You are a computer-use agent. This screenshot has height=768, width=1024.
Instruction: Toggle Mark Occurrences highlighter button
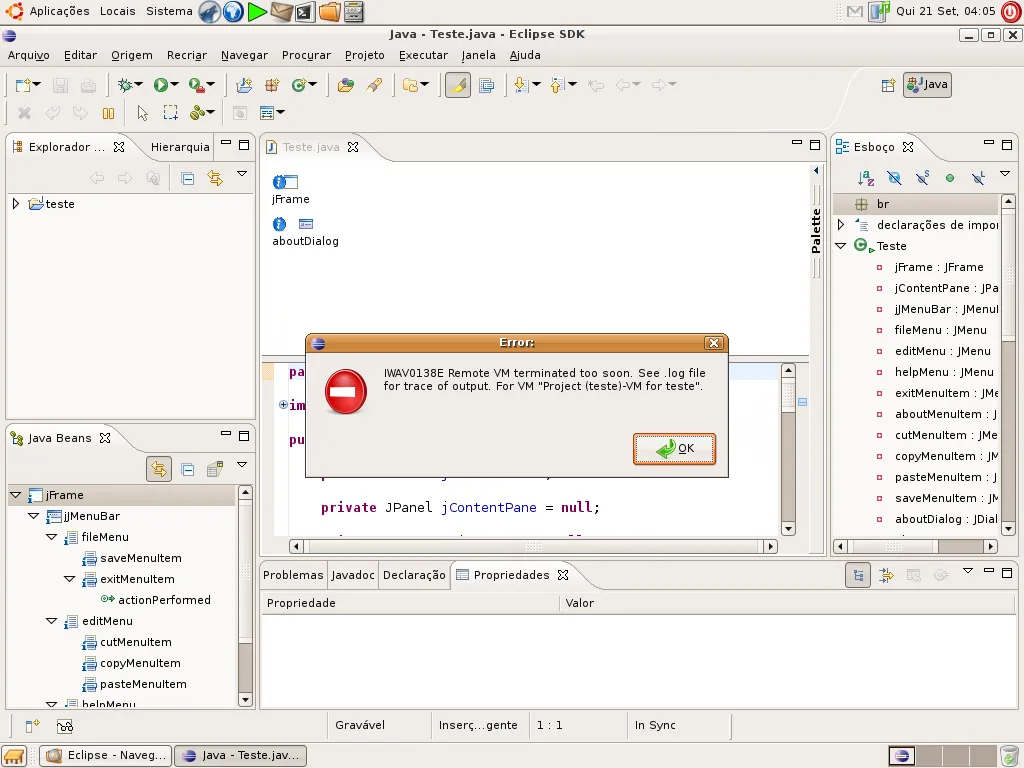(x=457, y=86)
